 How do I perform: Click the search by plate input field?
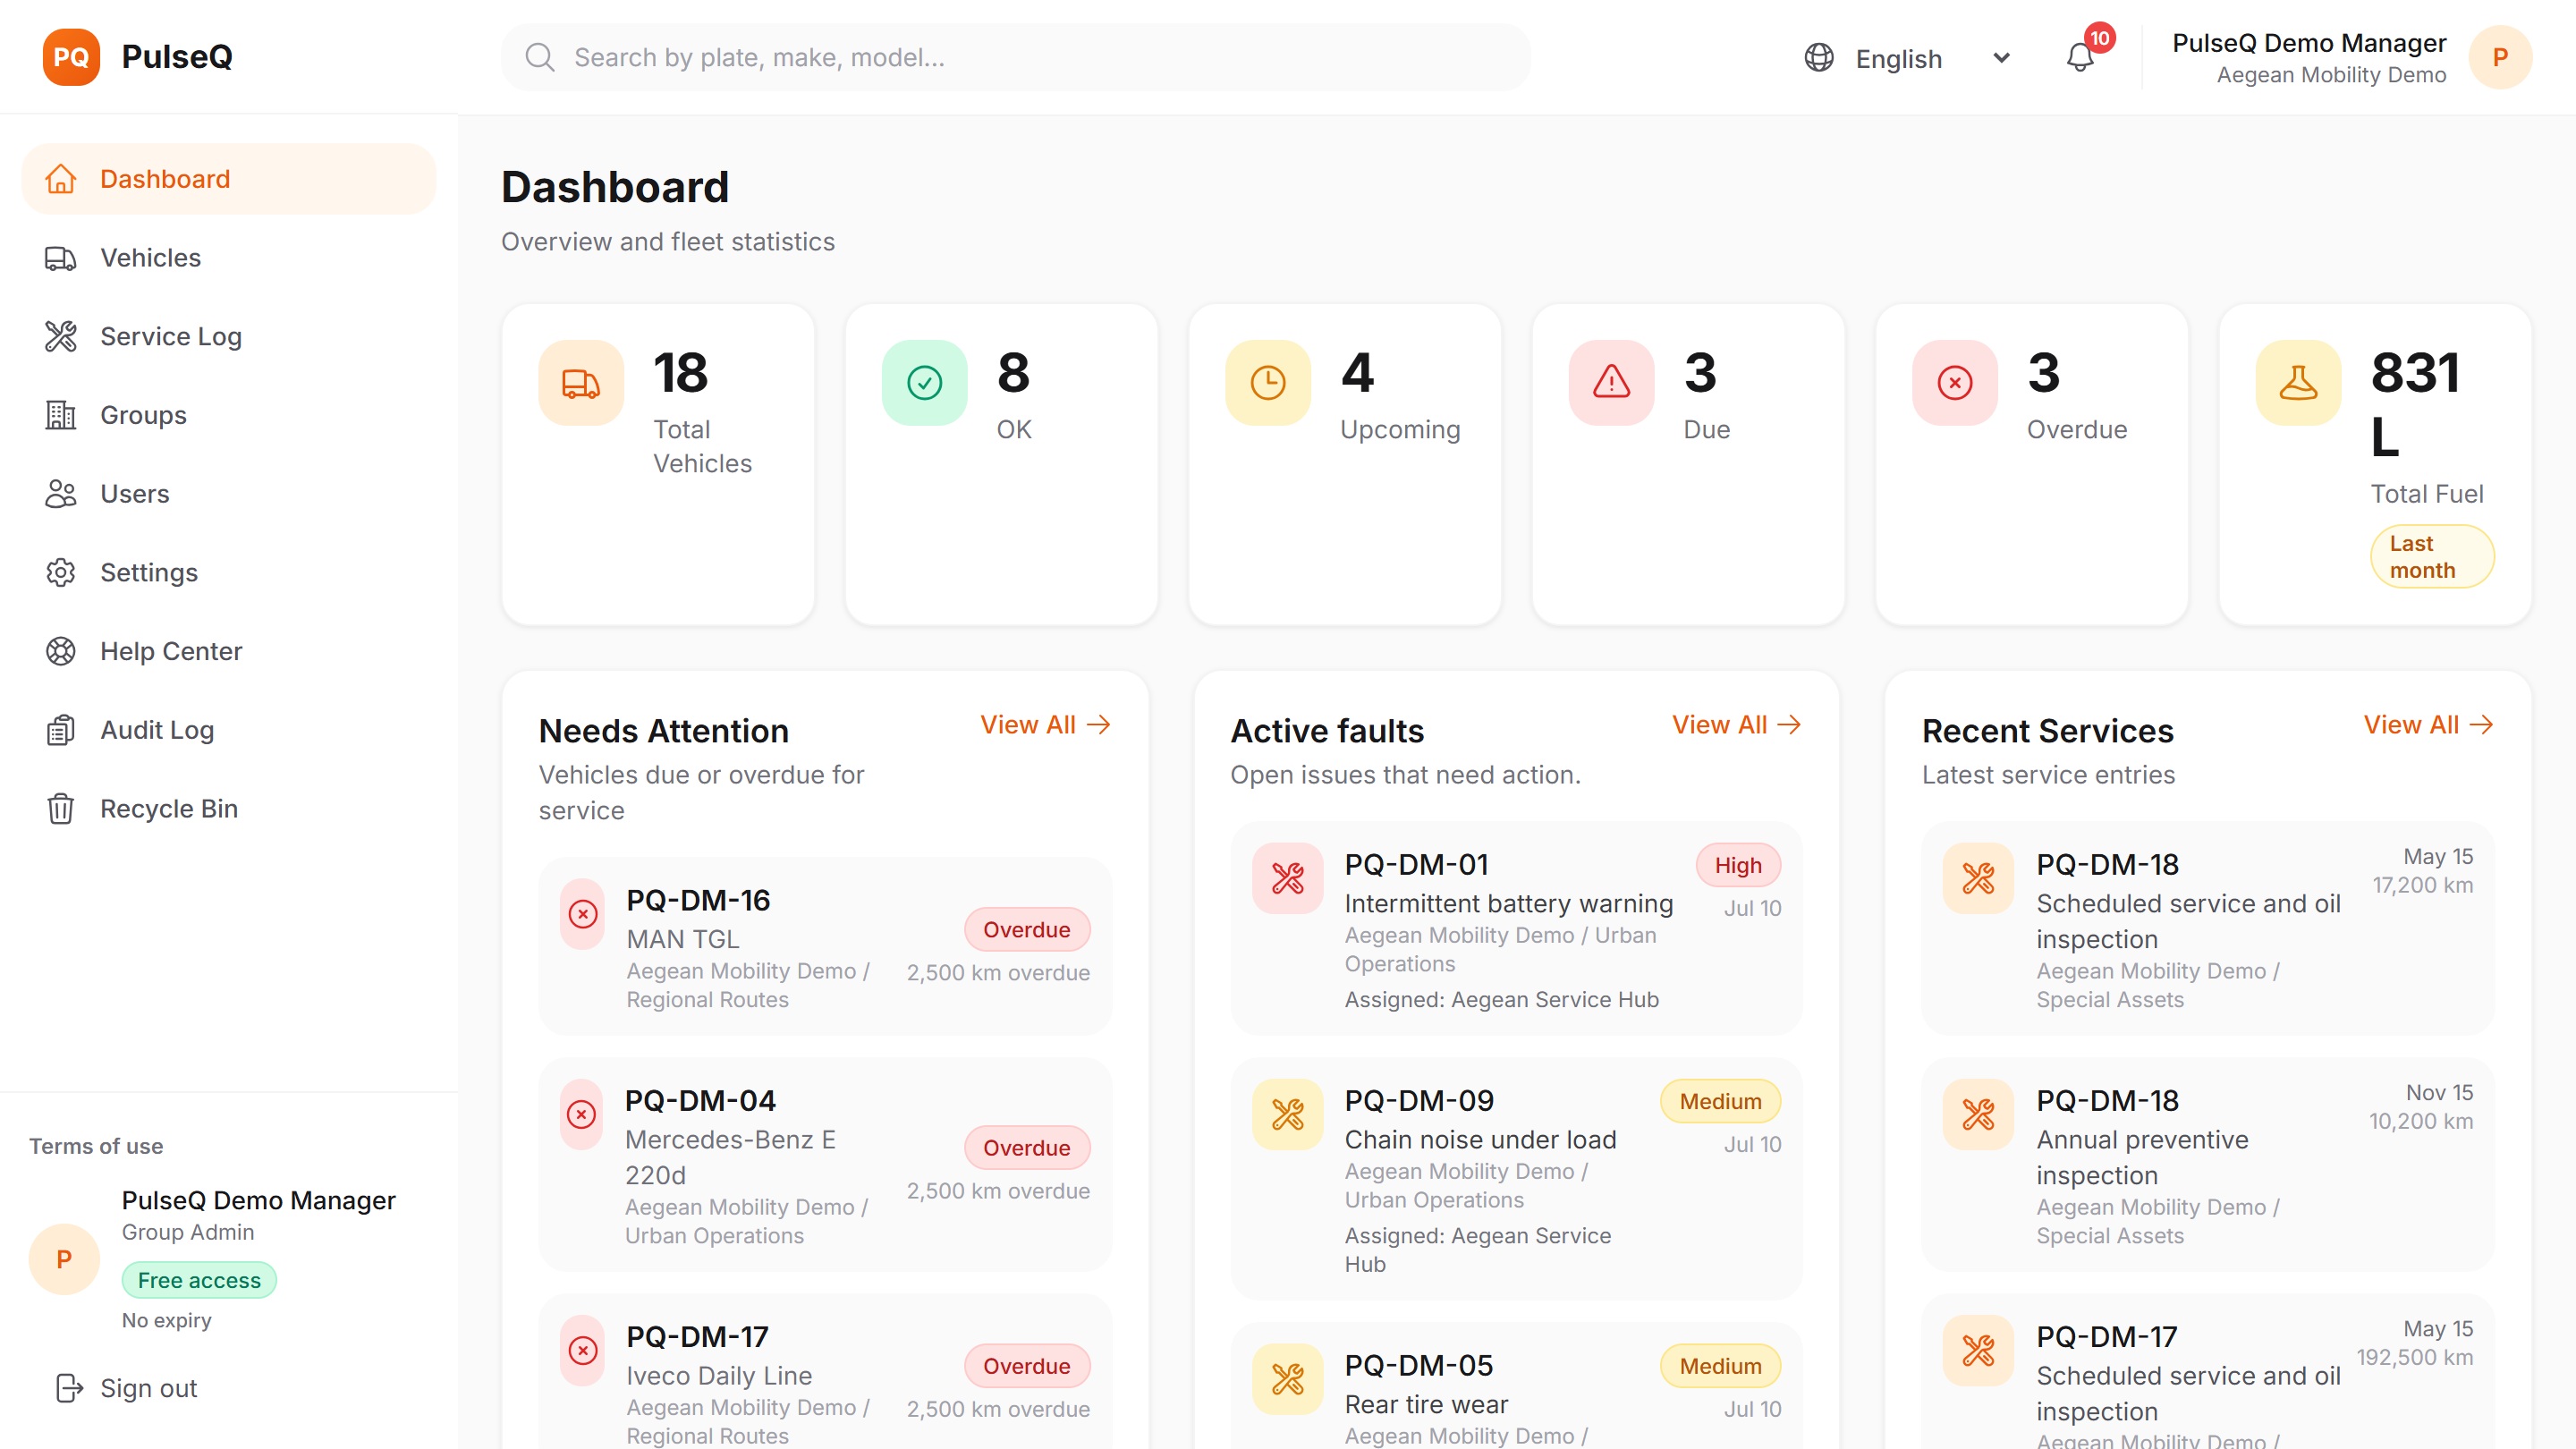click(x=1015, y=57)
